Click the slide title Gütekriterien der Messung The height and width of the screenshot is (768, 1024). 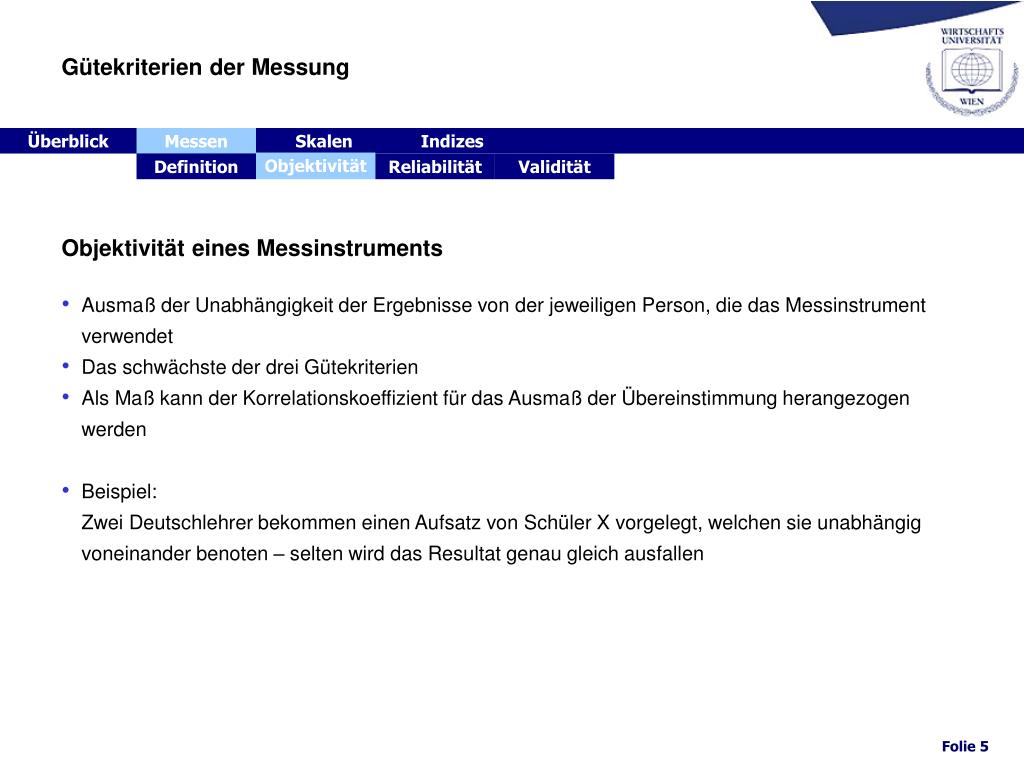[205, 67]
